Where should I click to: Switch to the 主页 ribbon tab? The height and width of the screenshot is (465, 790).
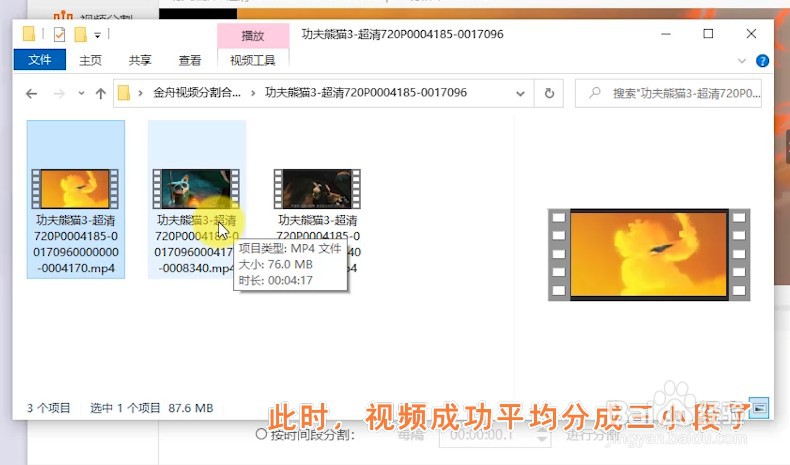pos(91,60)
